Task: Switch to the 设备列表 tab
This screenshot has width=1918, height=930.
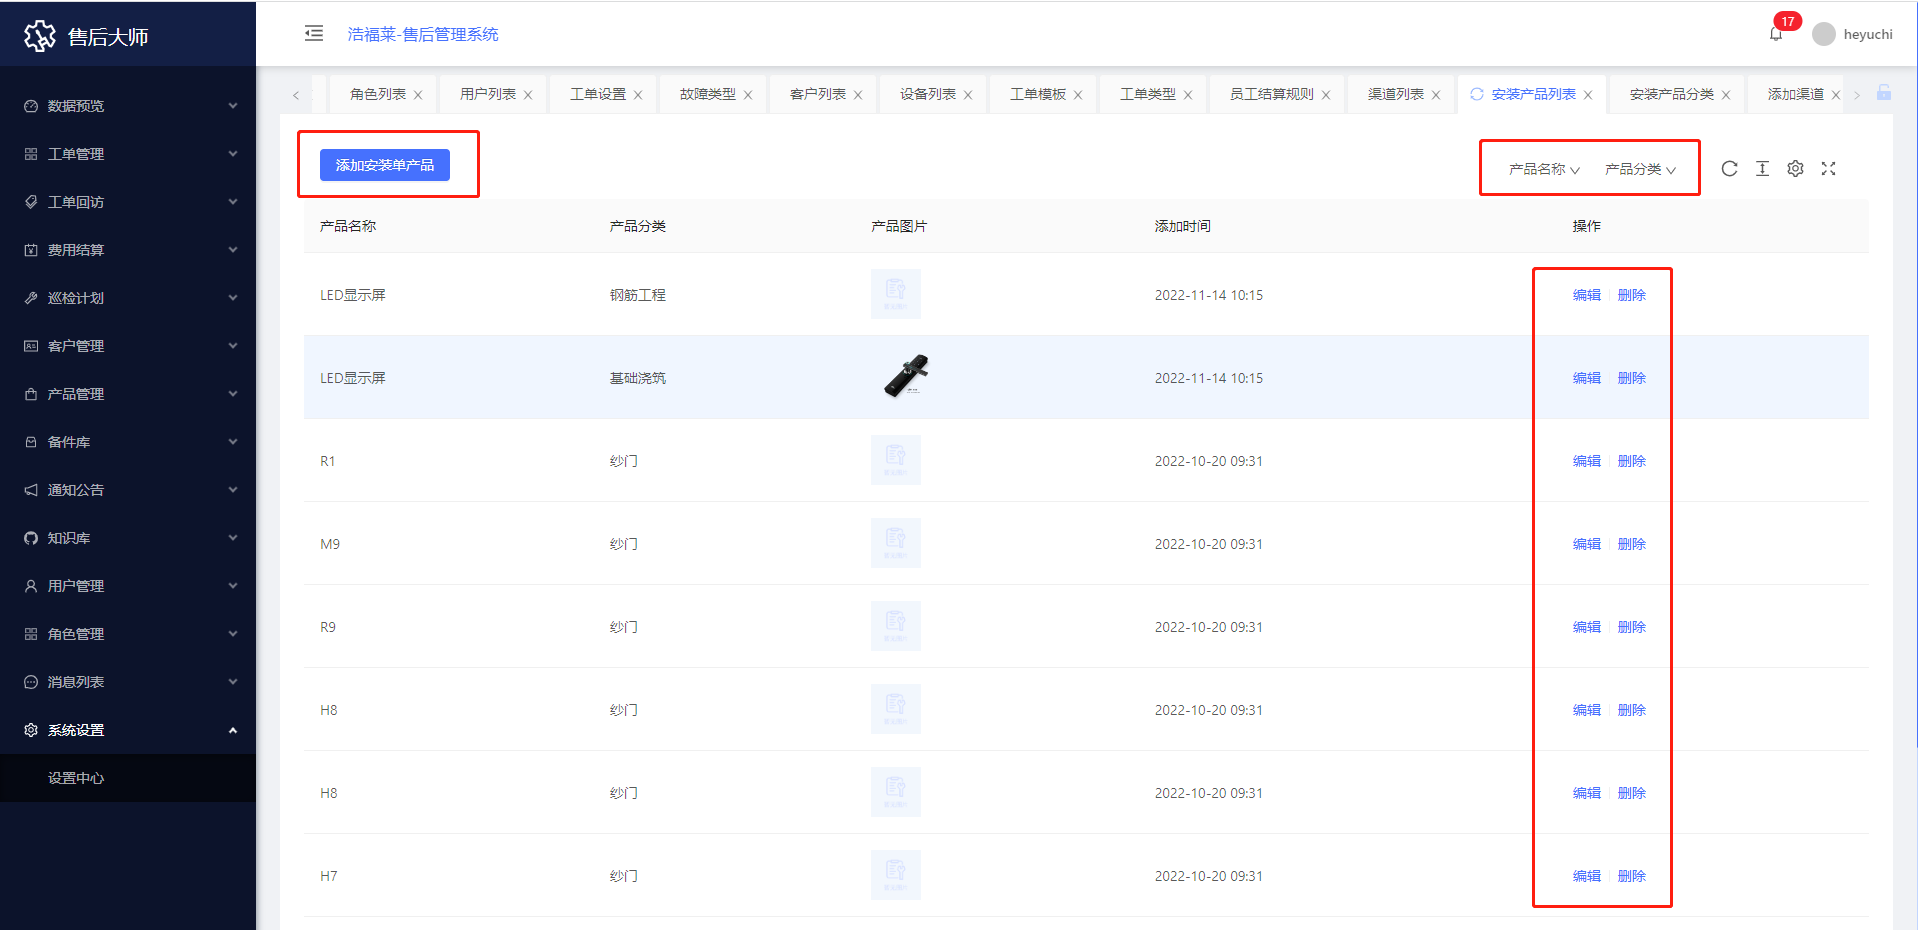Action: 927,94
